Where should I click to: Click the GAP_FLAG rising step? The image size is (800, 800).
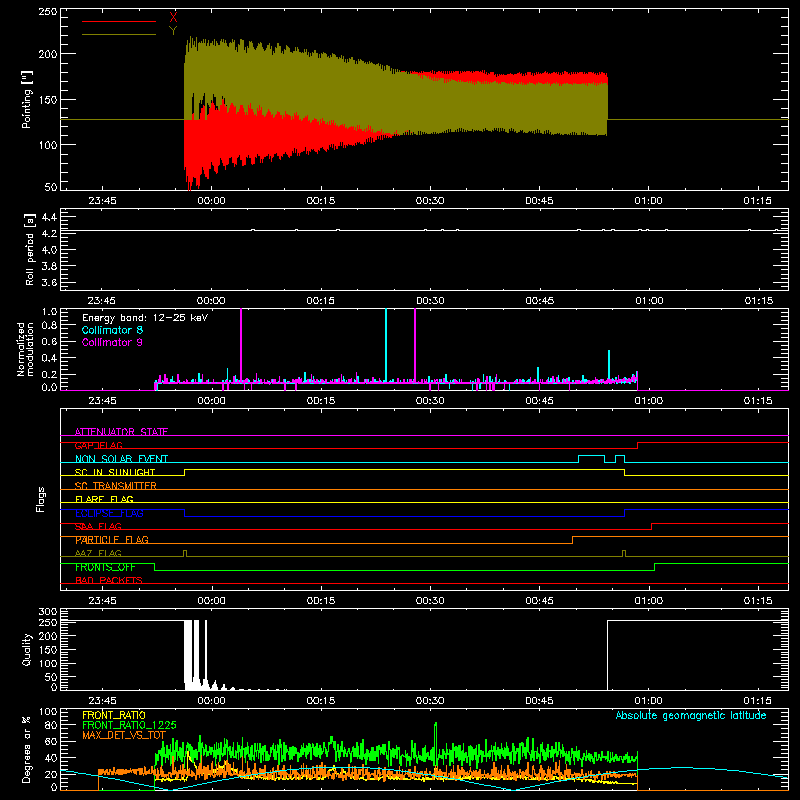click(x=638, y=445)
